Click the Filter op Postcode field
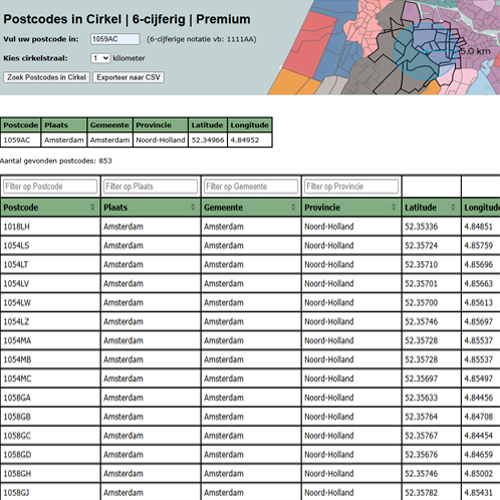 click(50, 186)
